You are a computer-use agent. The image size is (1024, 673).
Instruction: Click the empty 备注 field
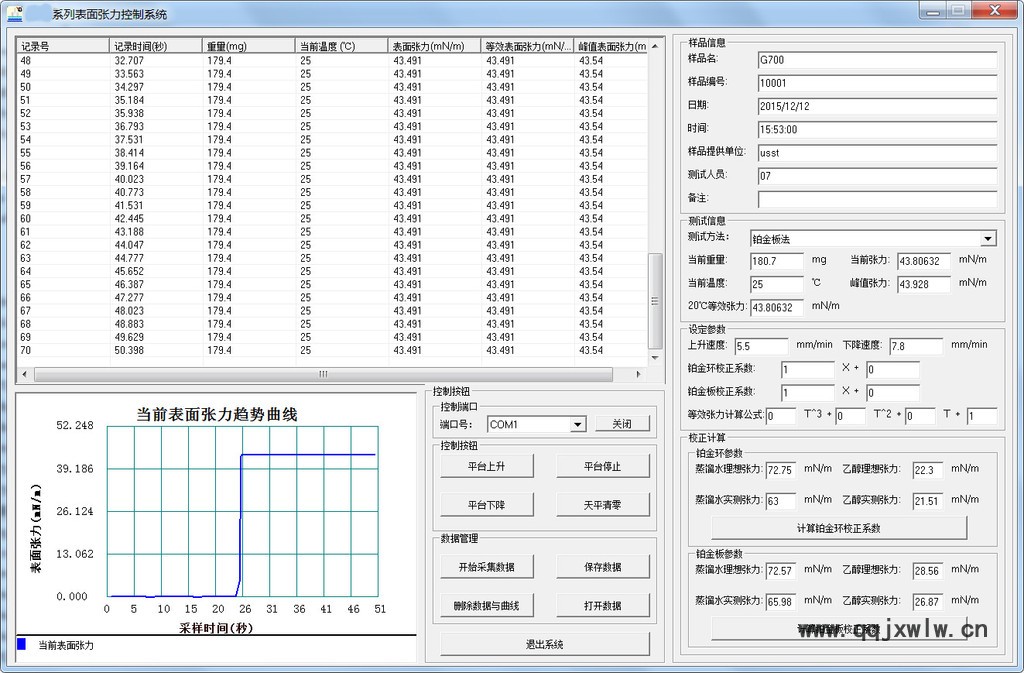(x=877, y=199)
